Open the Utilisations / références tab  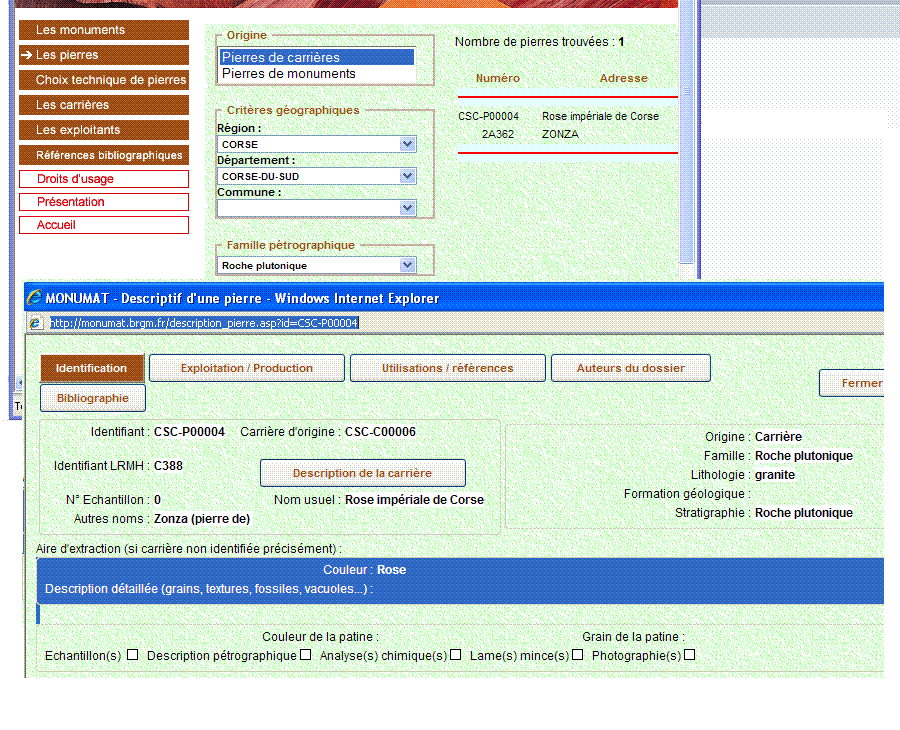click(447, 368)
